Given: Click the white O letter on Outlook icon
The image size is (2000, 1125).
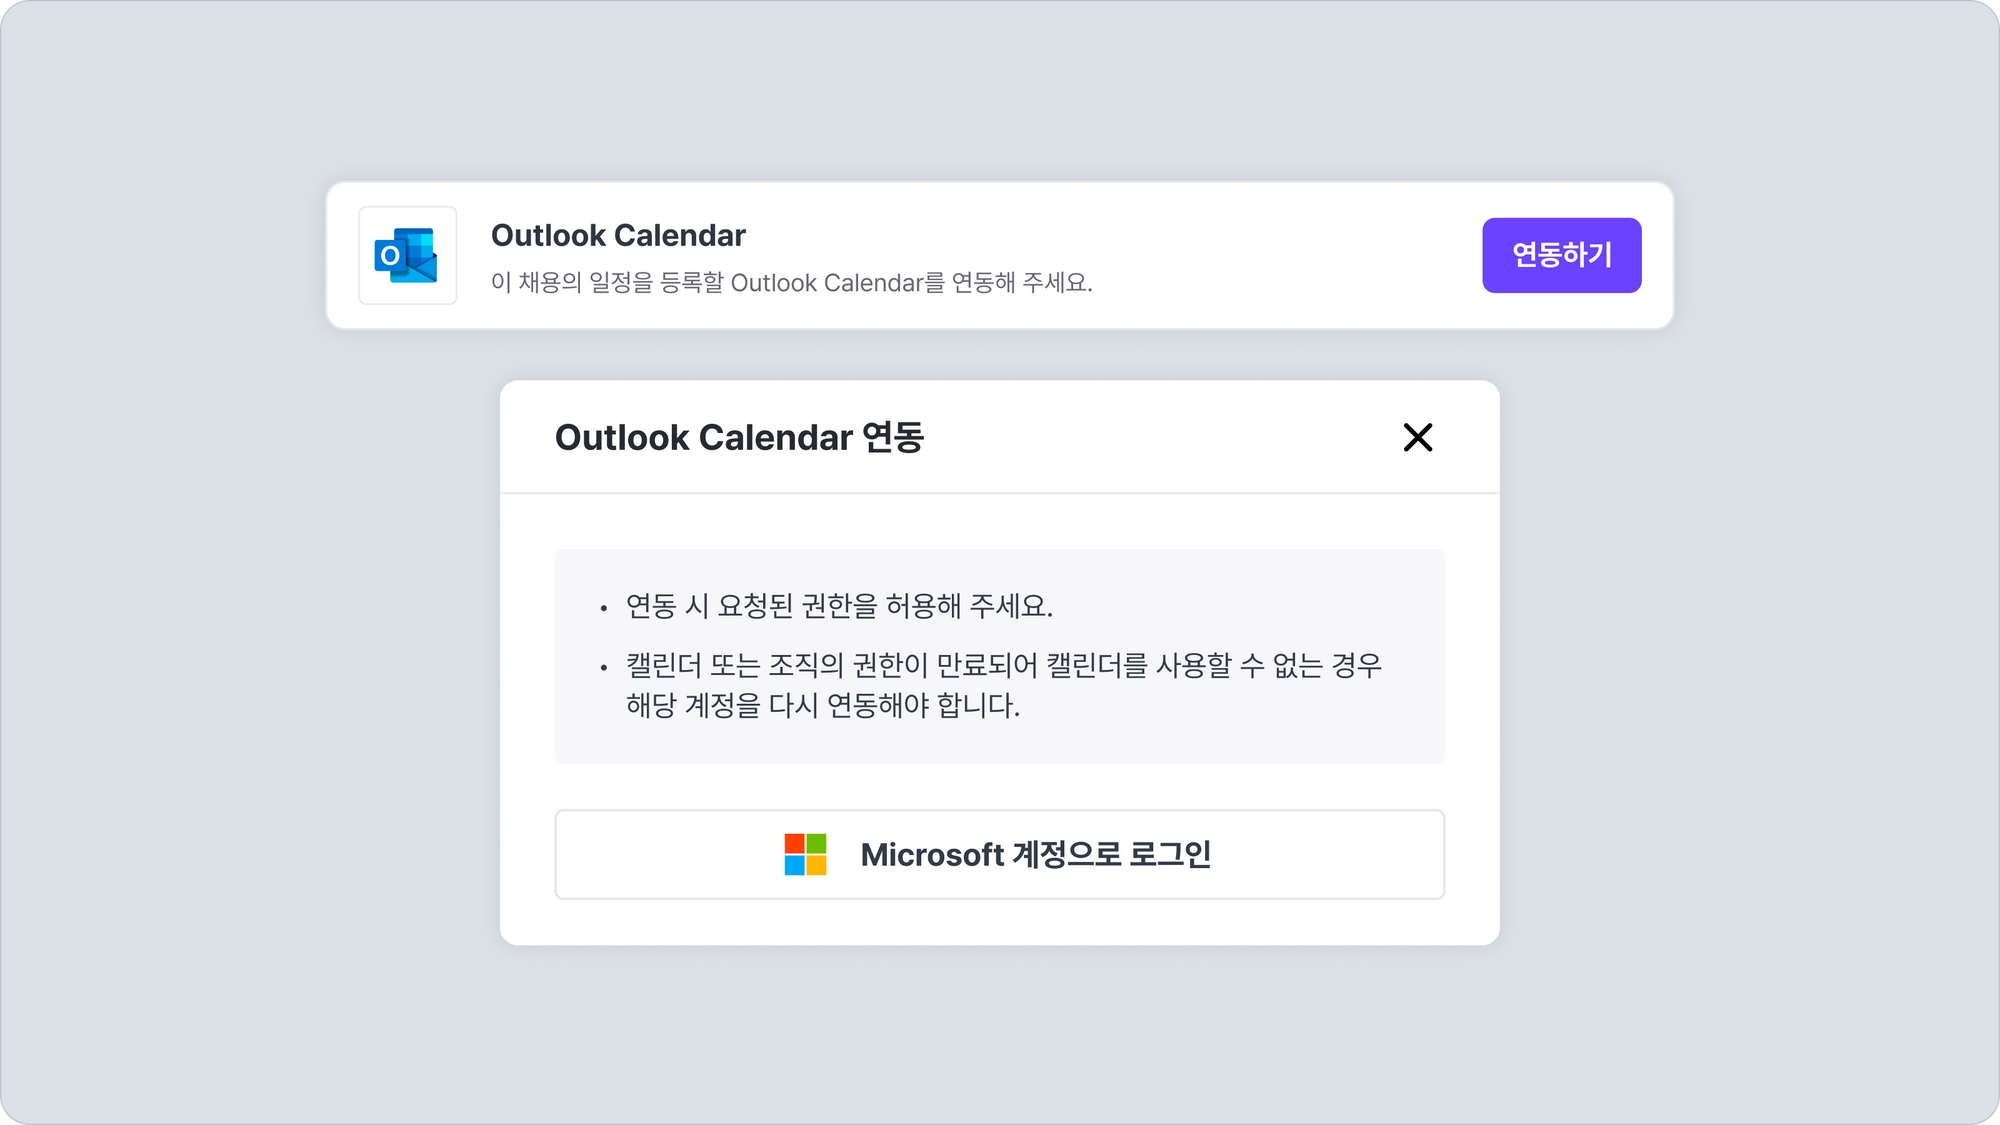Looking at the screenshot, I should [x=390, y=255].
